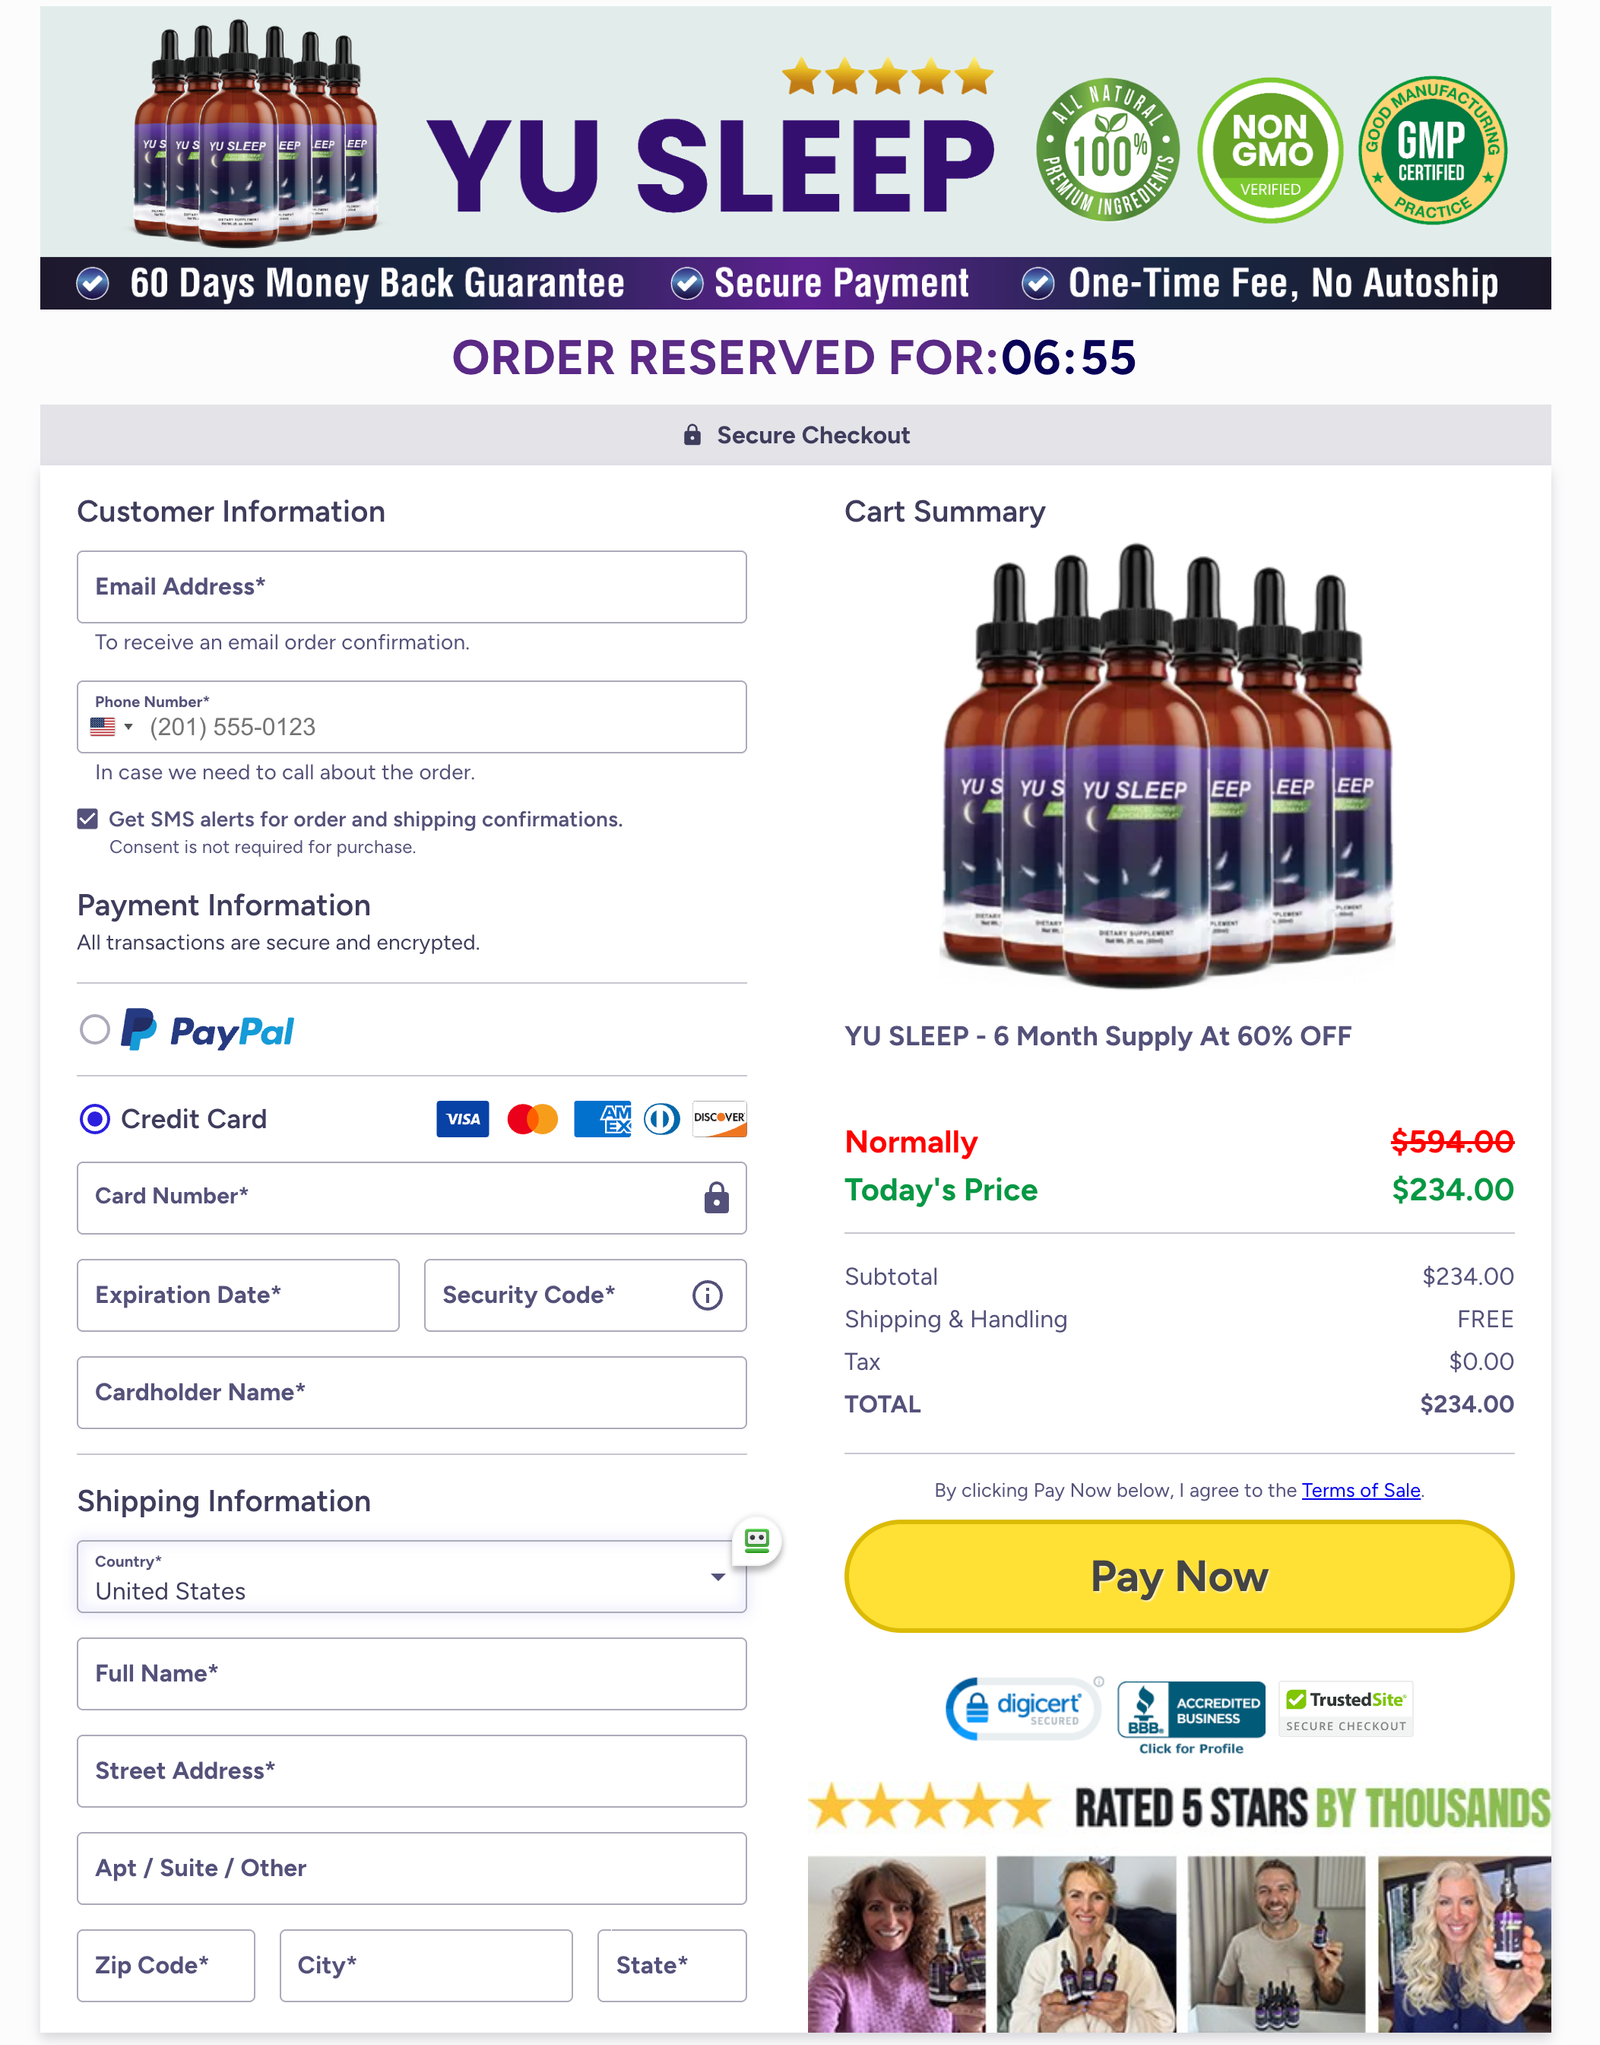
Task: Click the DigiCert Secured badge
Action: 1023,1709
